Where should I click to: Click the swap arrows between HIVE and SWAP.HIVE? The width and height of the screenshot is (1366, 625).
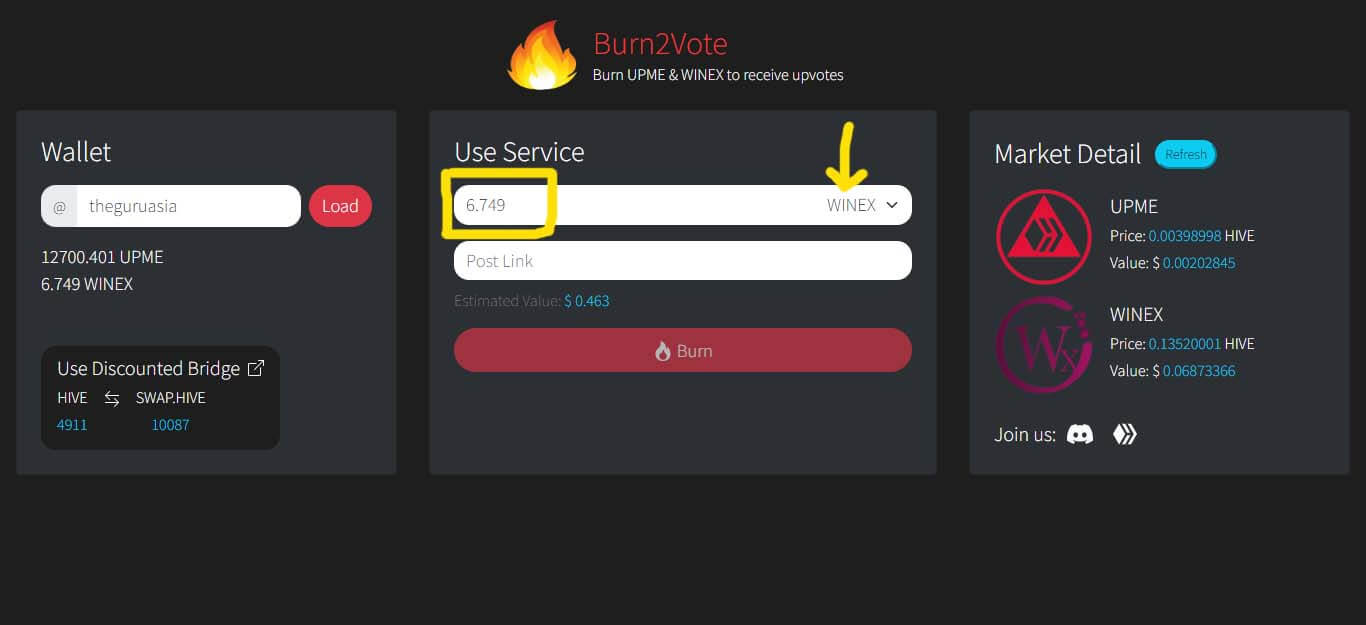tap(112, 398)
